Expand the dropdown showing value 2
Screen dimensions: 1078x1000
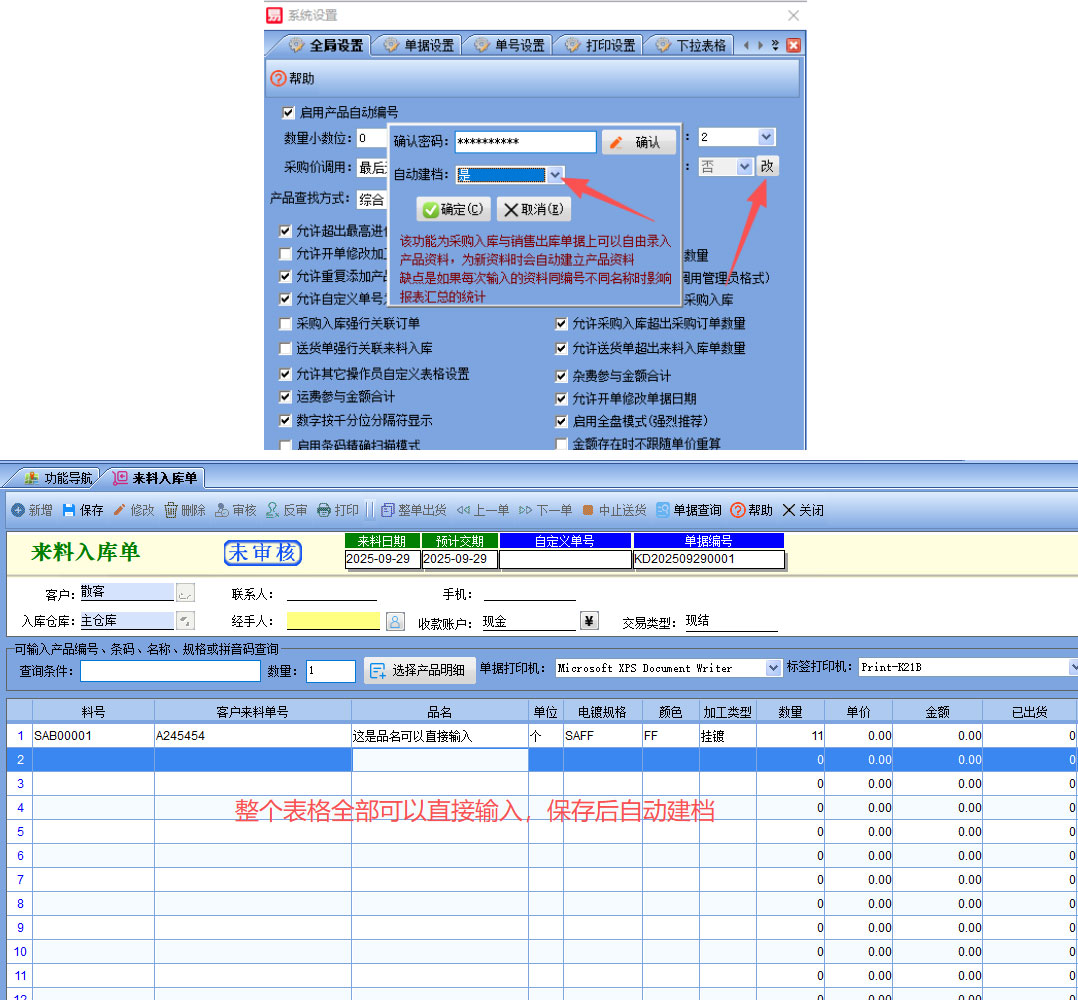[x=766, y=137]
